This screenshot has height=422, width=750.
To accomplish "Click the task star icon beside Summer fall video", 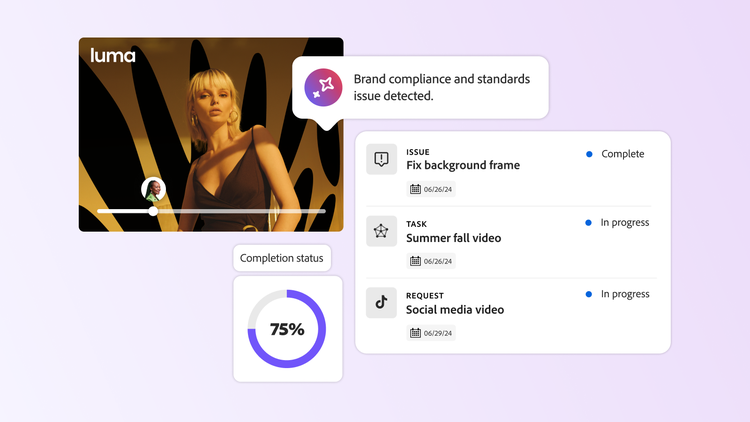I will click(x=381, y=231).
